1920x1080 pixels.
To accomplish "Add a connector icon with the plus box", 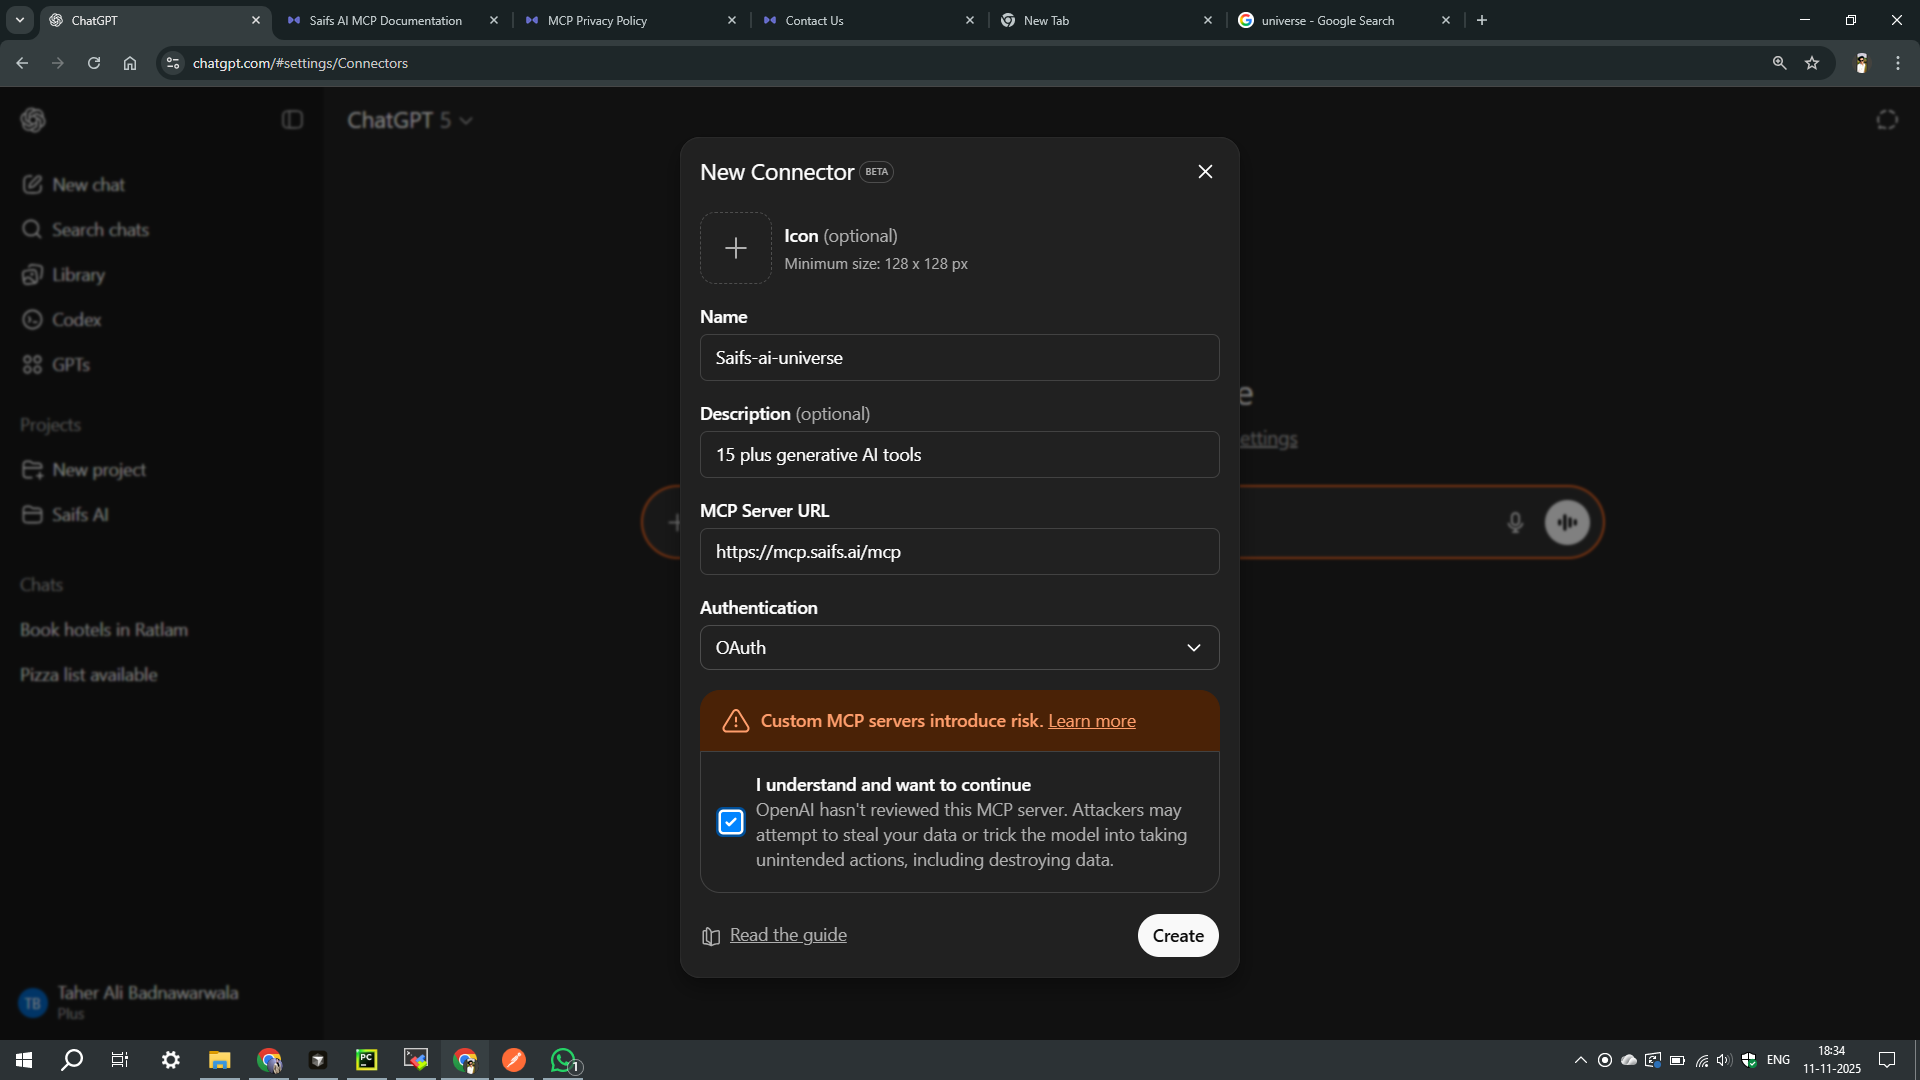I will coord(736,248).
